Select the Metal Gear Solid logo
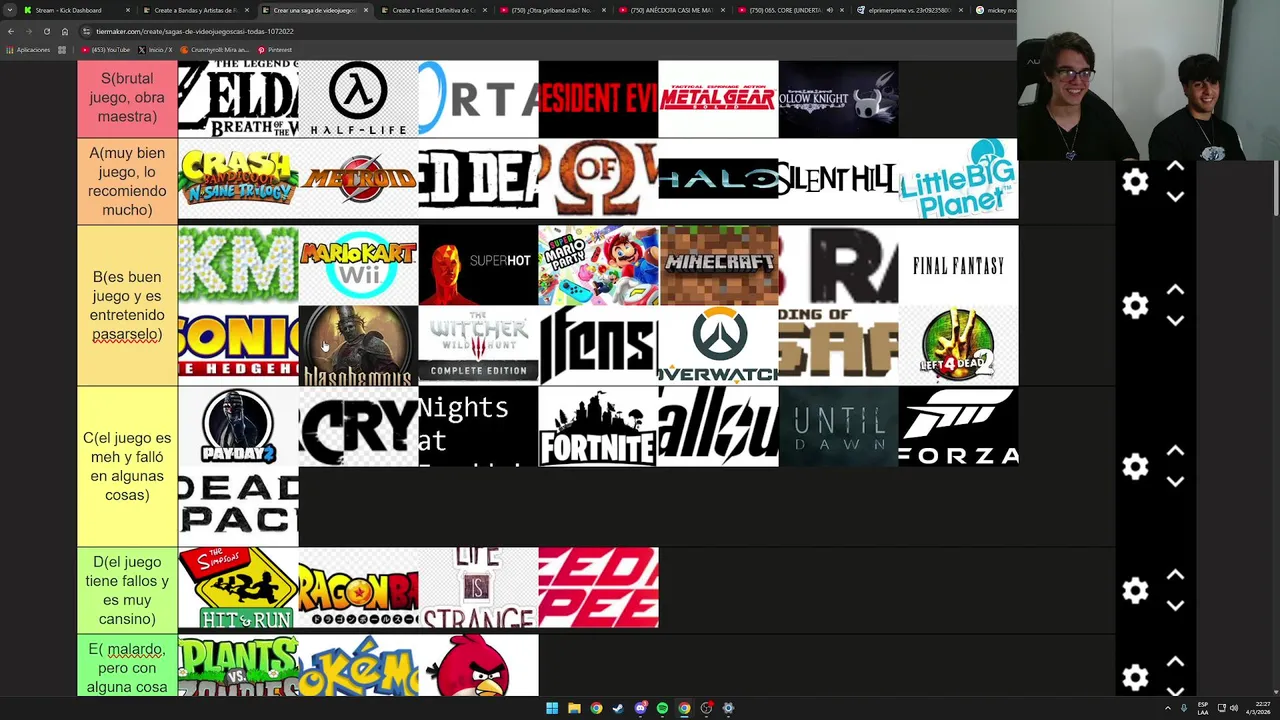The width and height of the screenshot is (1280, 720). point(718,98)
